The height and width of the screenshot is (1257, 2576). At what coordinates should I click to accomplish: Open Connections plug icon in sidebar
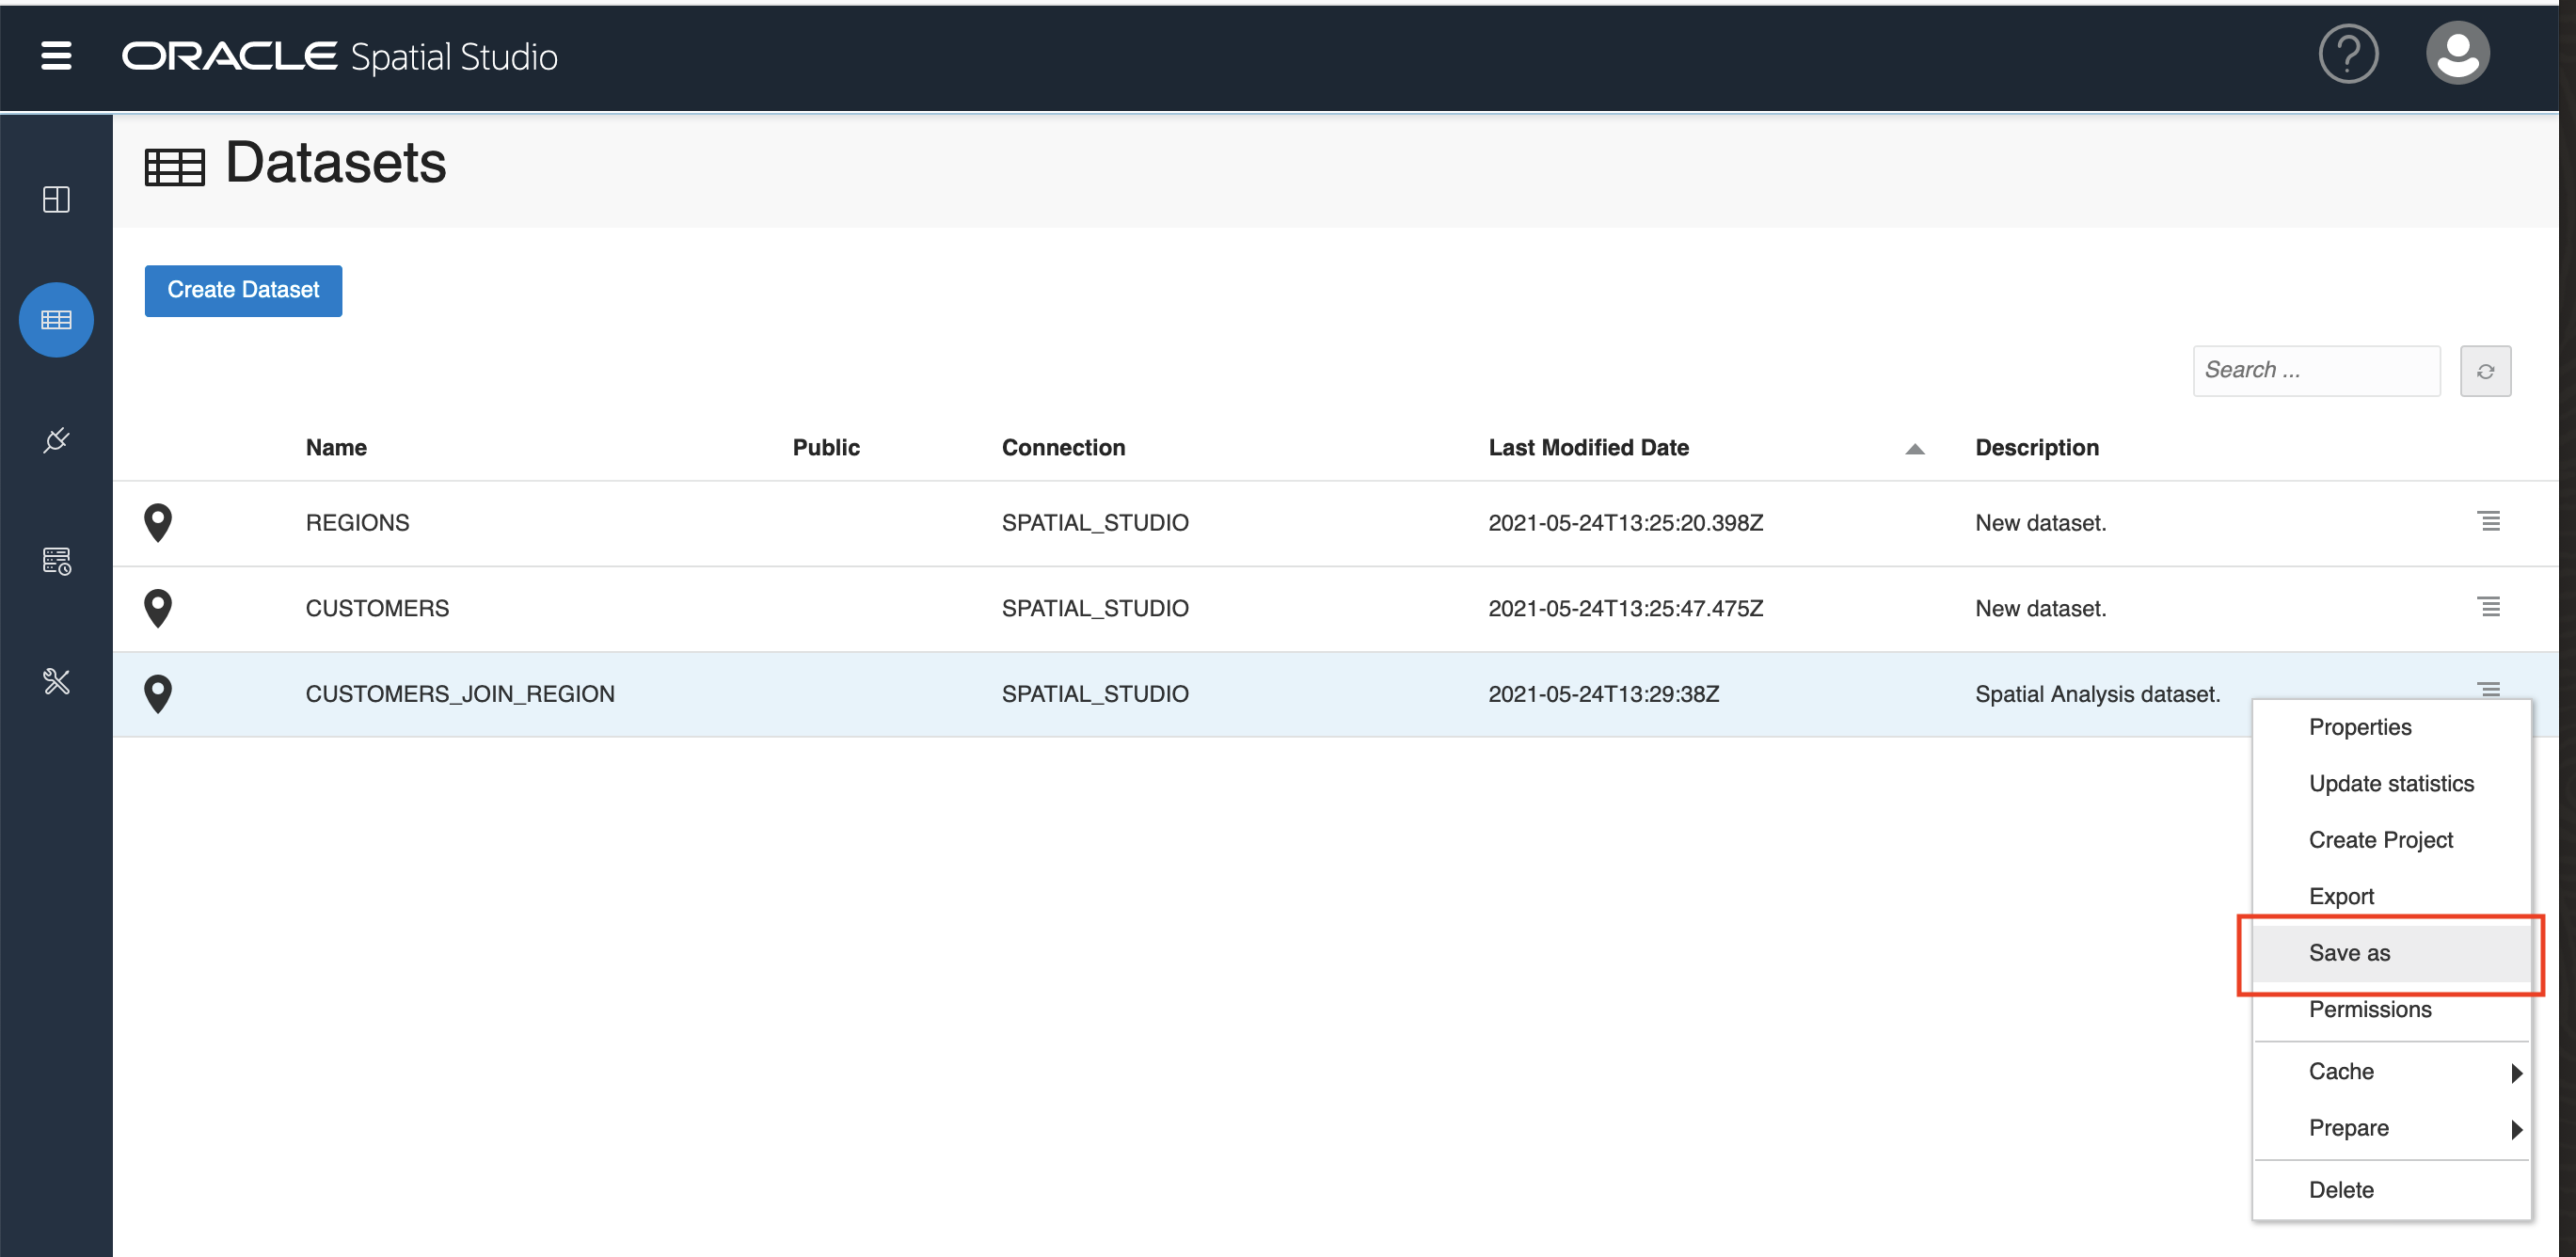[x=56, y=440]
